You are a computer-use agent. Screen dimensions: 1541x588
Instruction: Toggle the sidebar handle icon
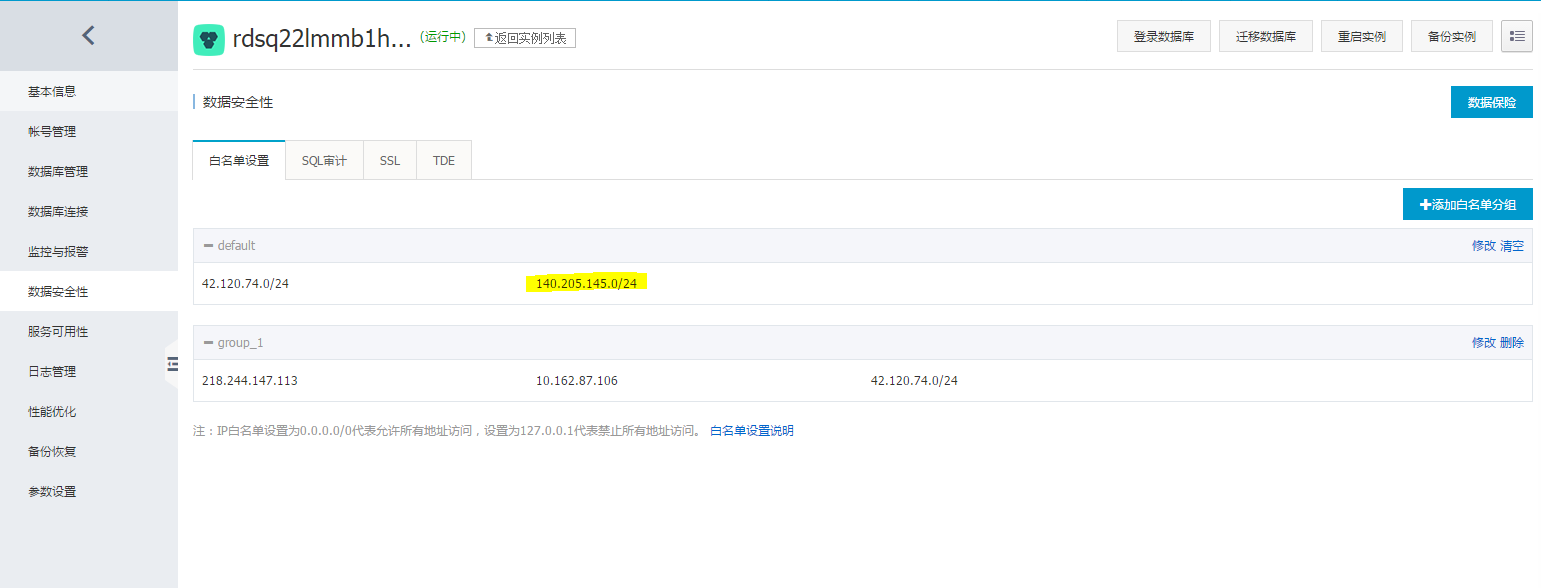pos(172,363)
